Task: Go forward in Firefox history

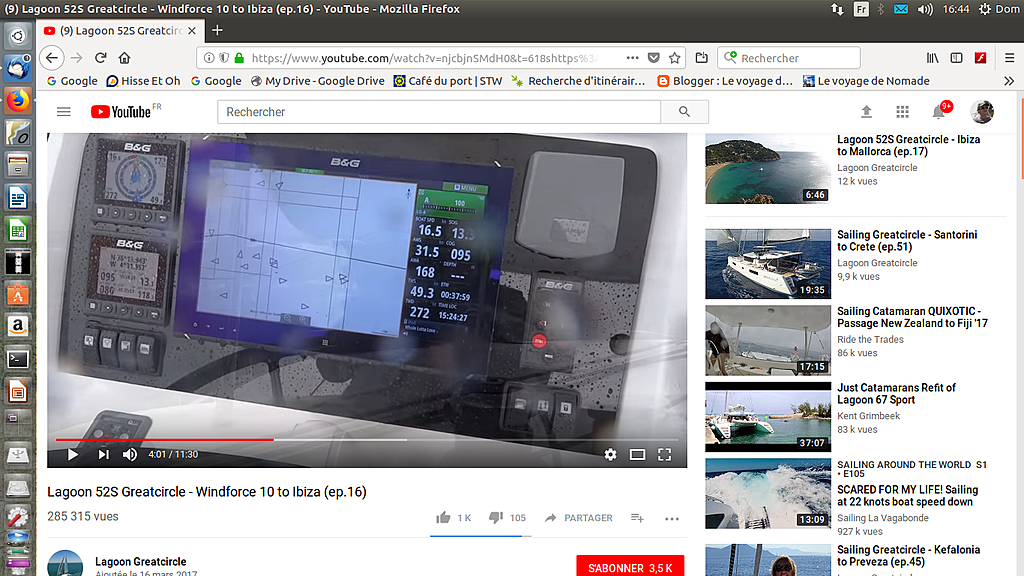Action: coord(76,57)
